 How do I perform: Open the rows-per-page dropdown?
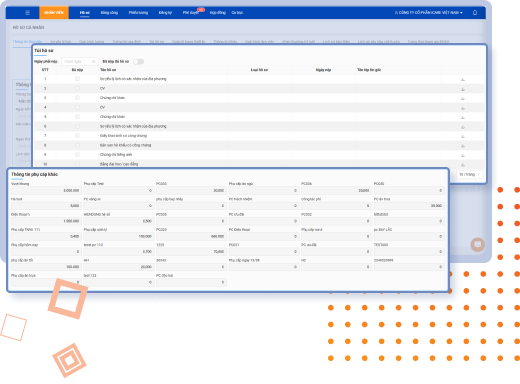pos(469,174)
